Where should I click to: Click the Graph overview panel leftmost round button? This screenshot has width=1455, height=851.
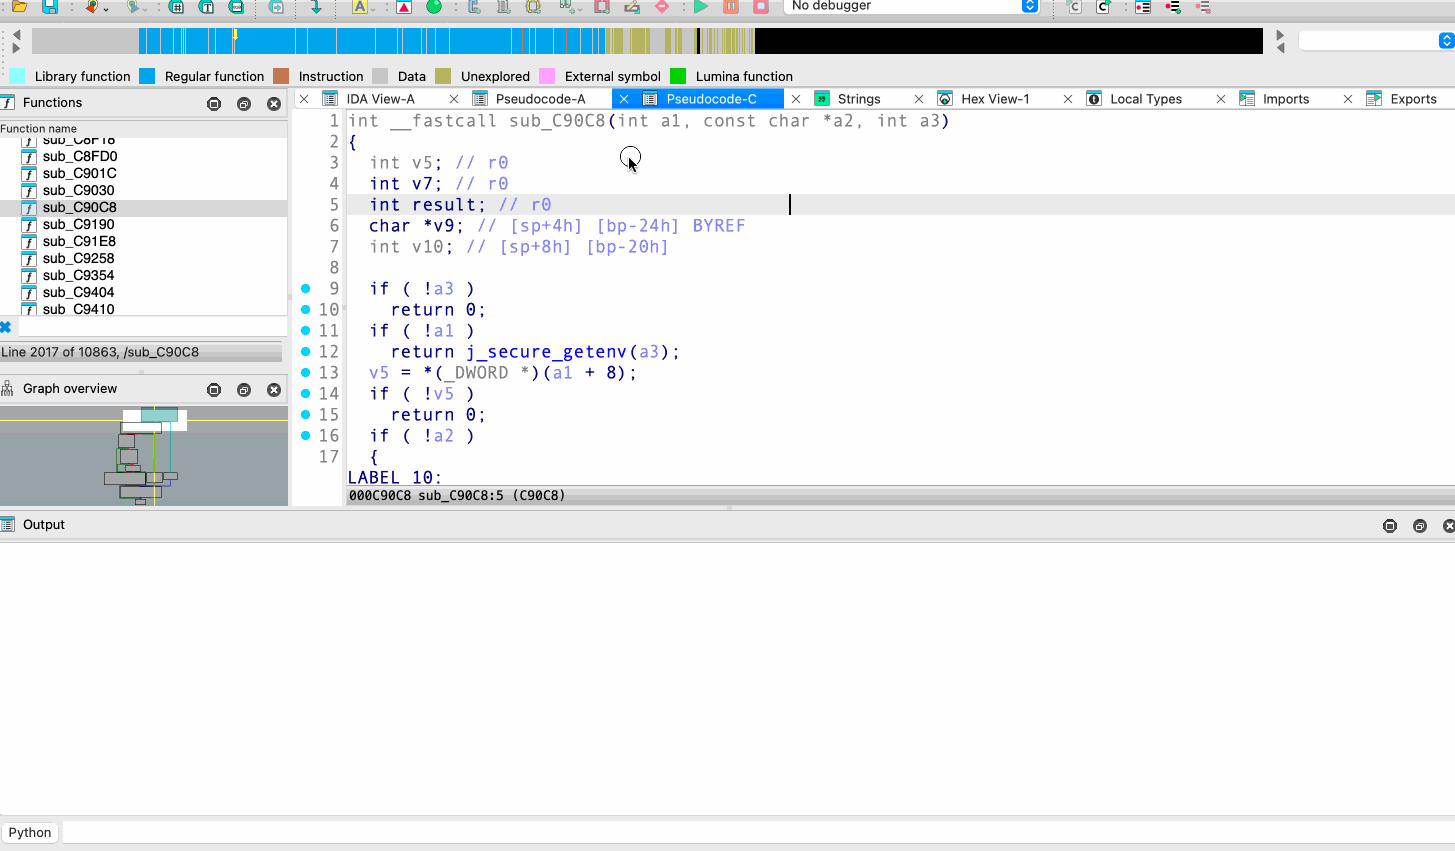click(x=213, y=389)
